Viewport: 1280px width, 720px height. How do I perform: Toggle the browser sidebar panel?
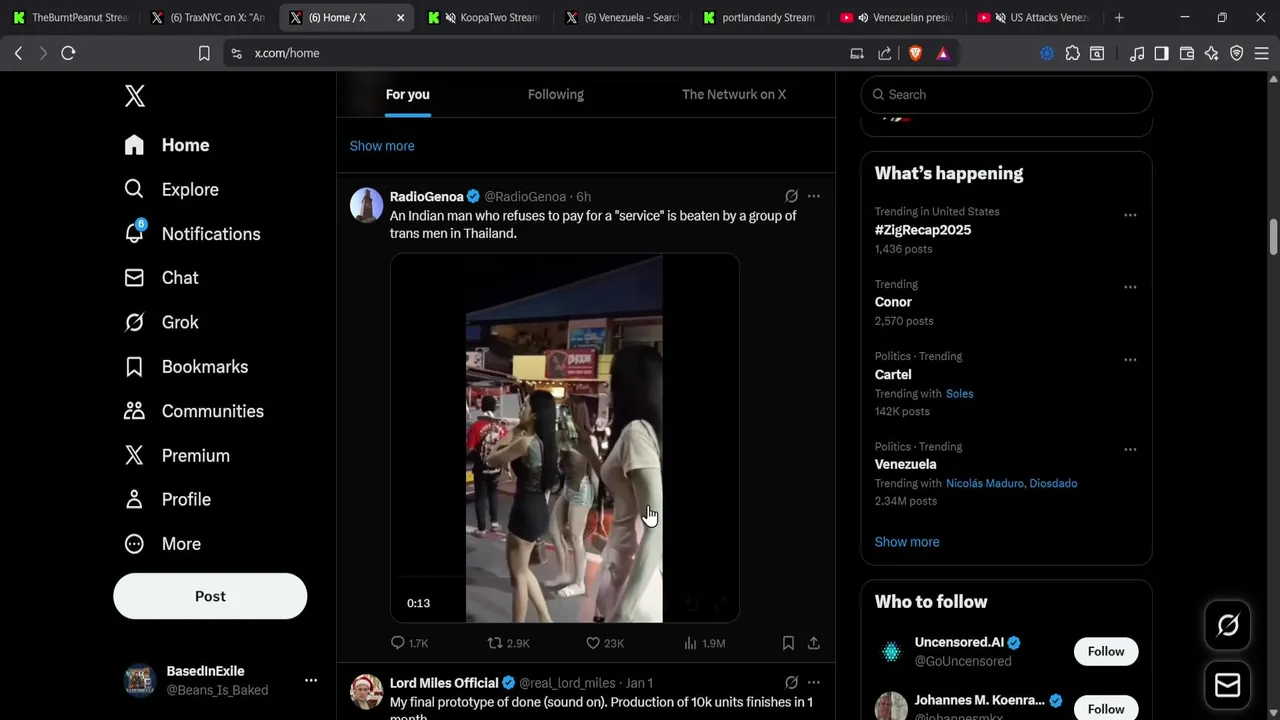(1161, 53)
